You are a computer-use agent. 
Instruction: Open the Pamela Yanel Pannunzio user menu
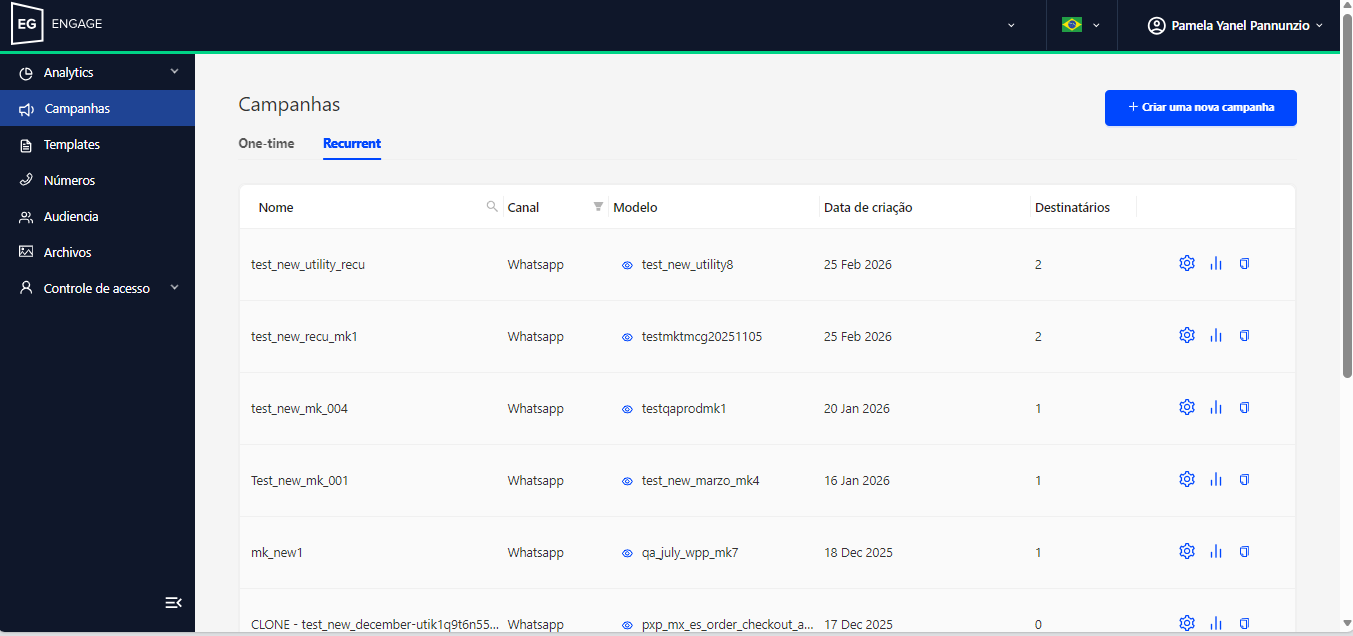point(1235,25)
